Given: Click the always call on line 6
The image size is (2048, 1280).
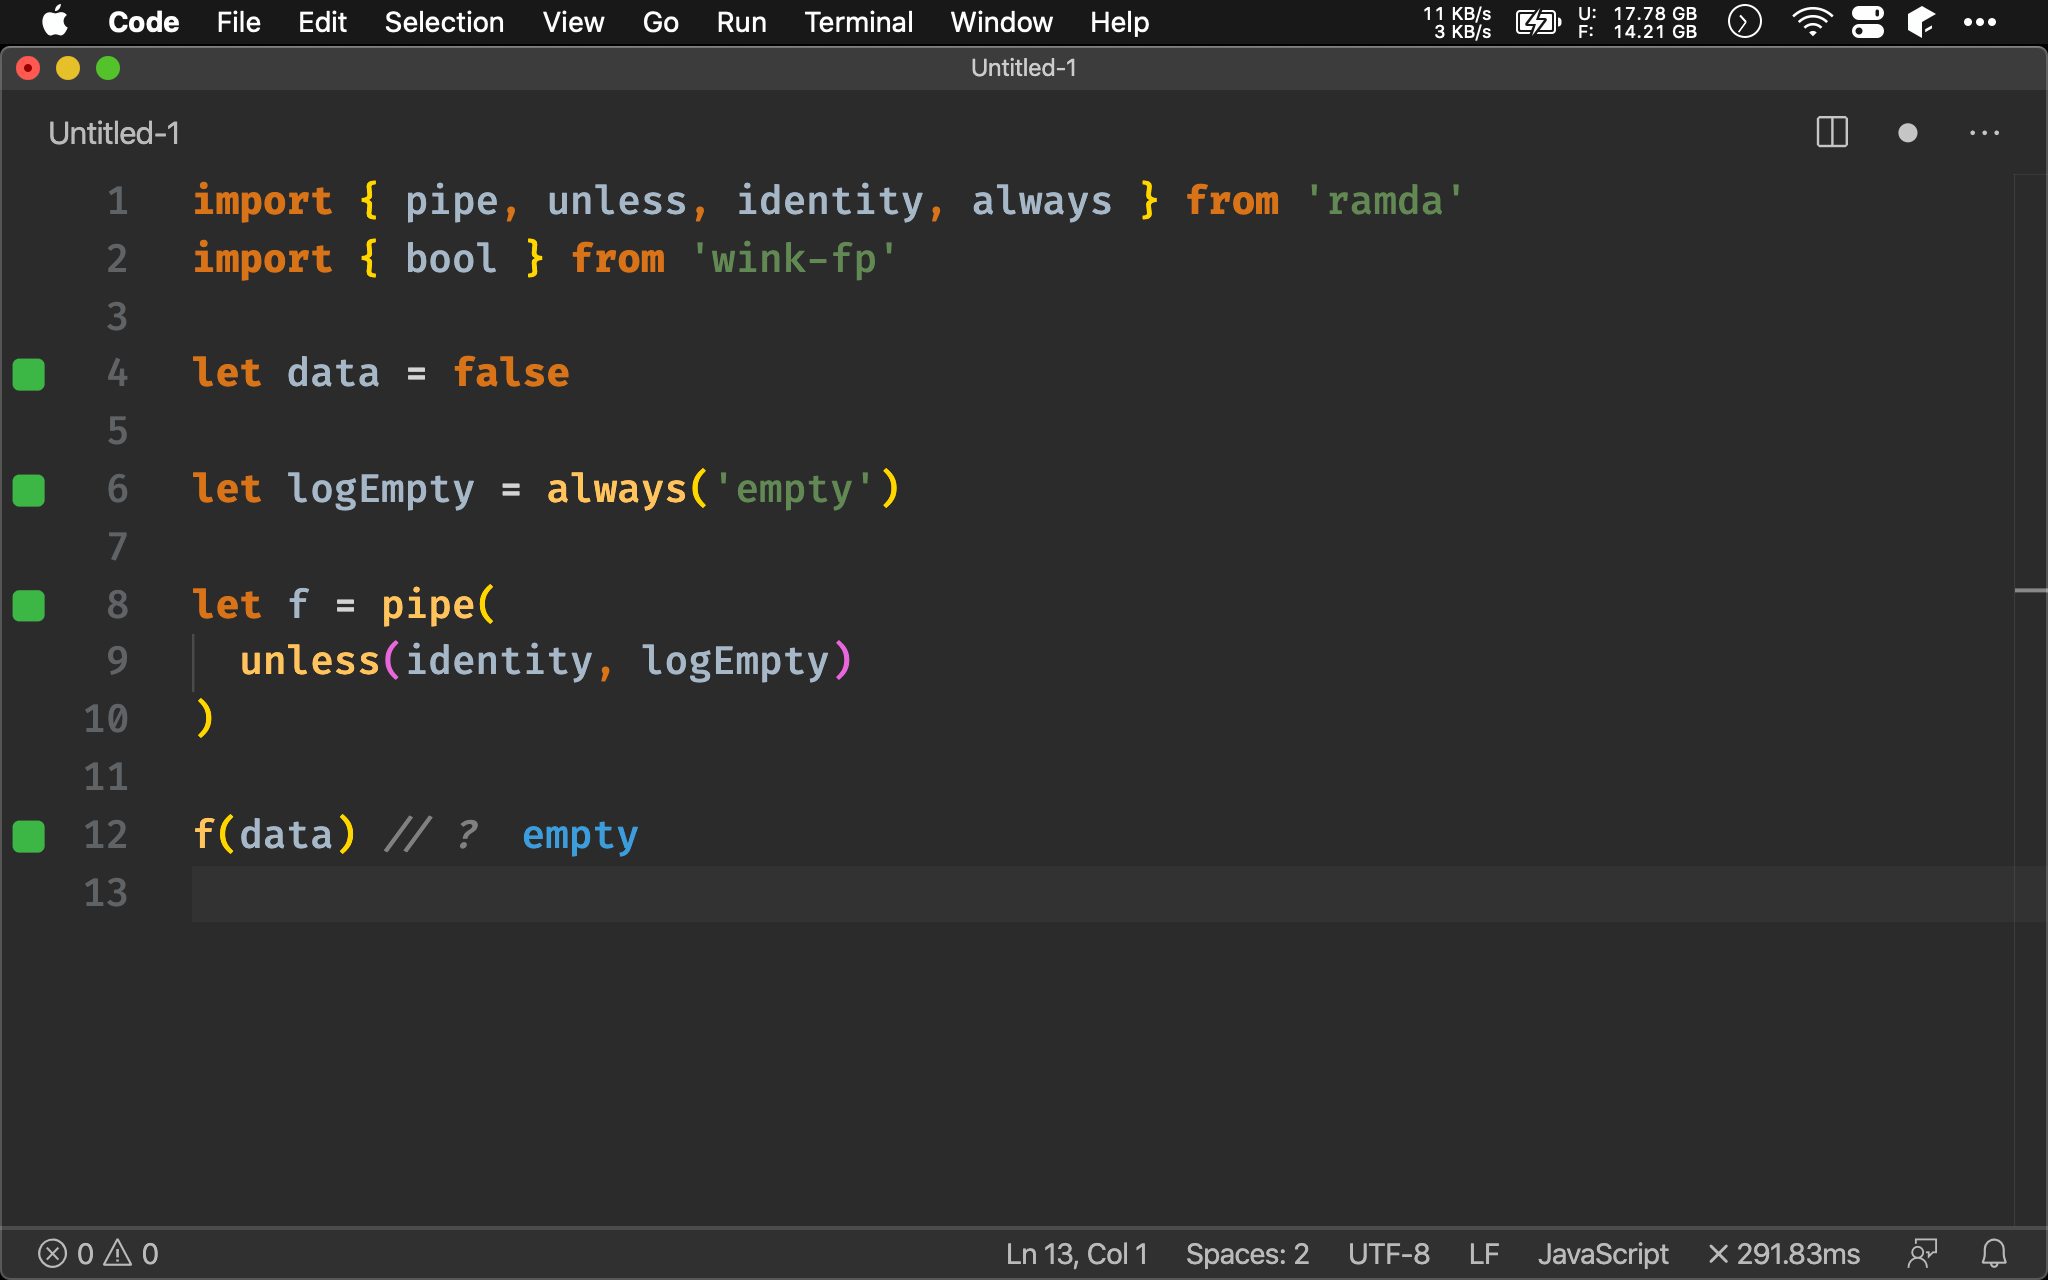Looking at the screenshot, I should pos(616,489).
